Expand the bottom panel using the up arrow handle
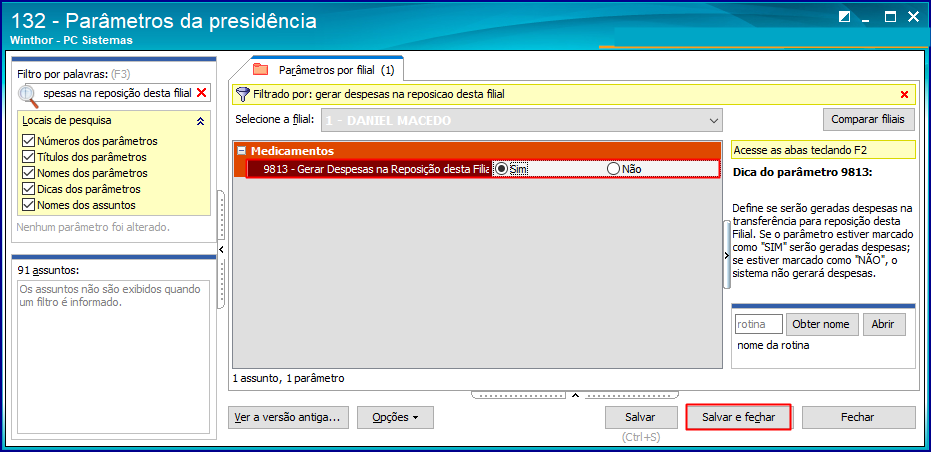This screenshot has width=931, height=452. point(575,394)
